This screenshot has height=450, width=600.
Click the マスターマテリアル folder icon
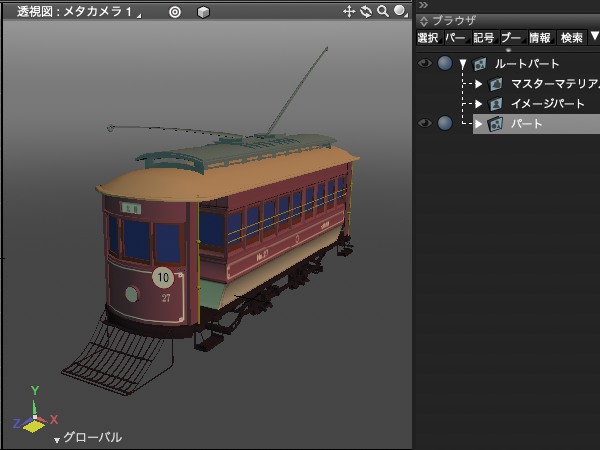point(496,84)
